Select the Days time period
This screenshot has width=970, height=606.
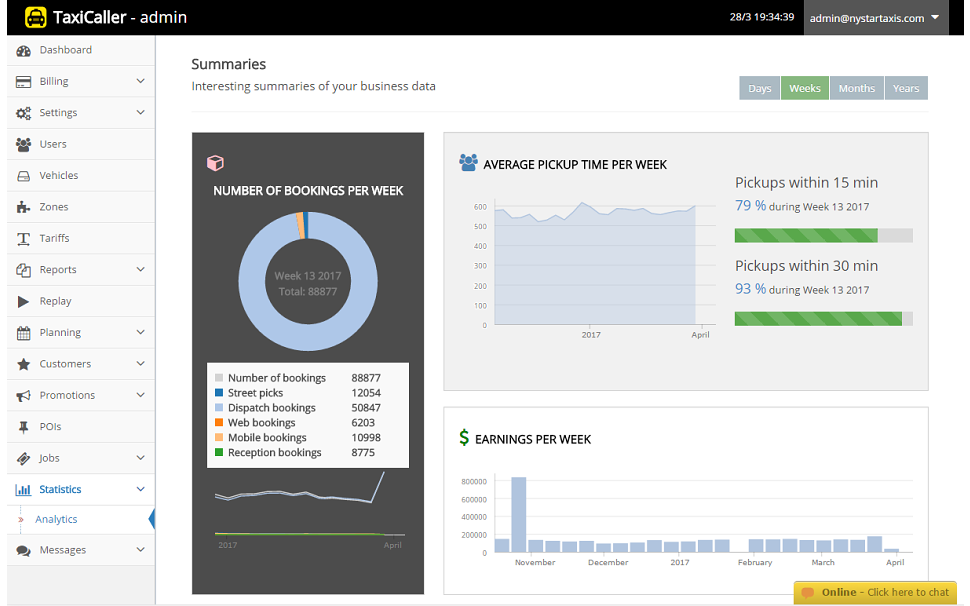click(759, 88)
